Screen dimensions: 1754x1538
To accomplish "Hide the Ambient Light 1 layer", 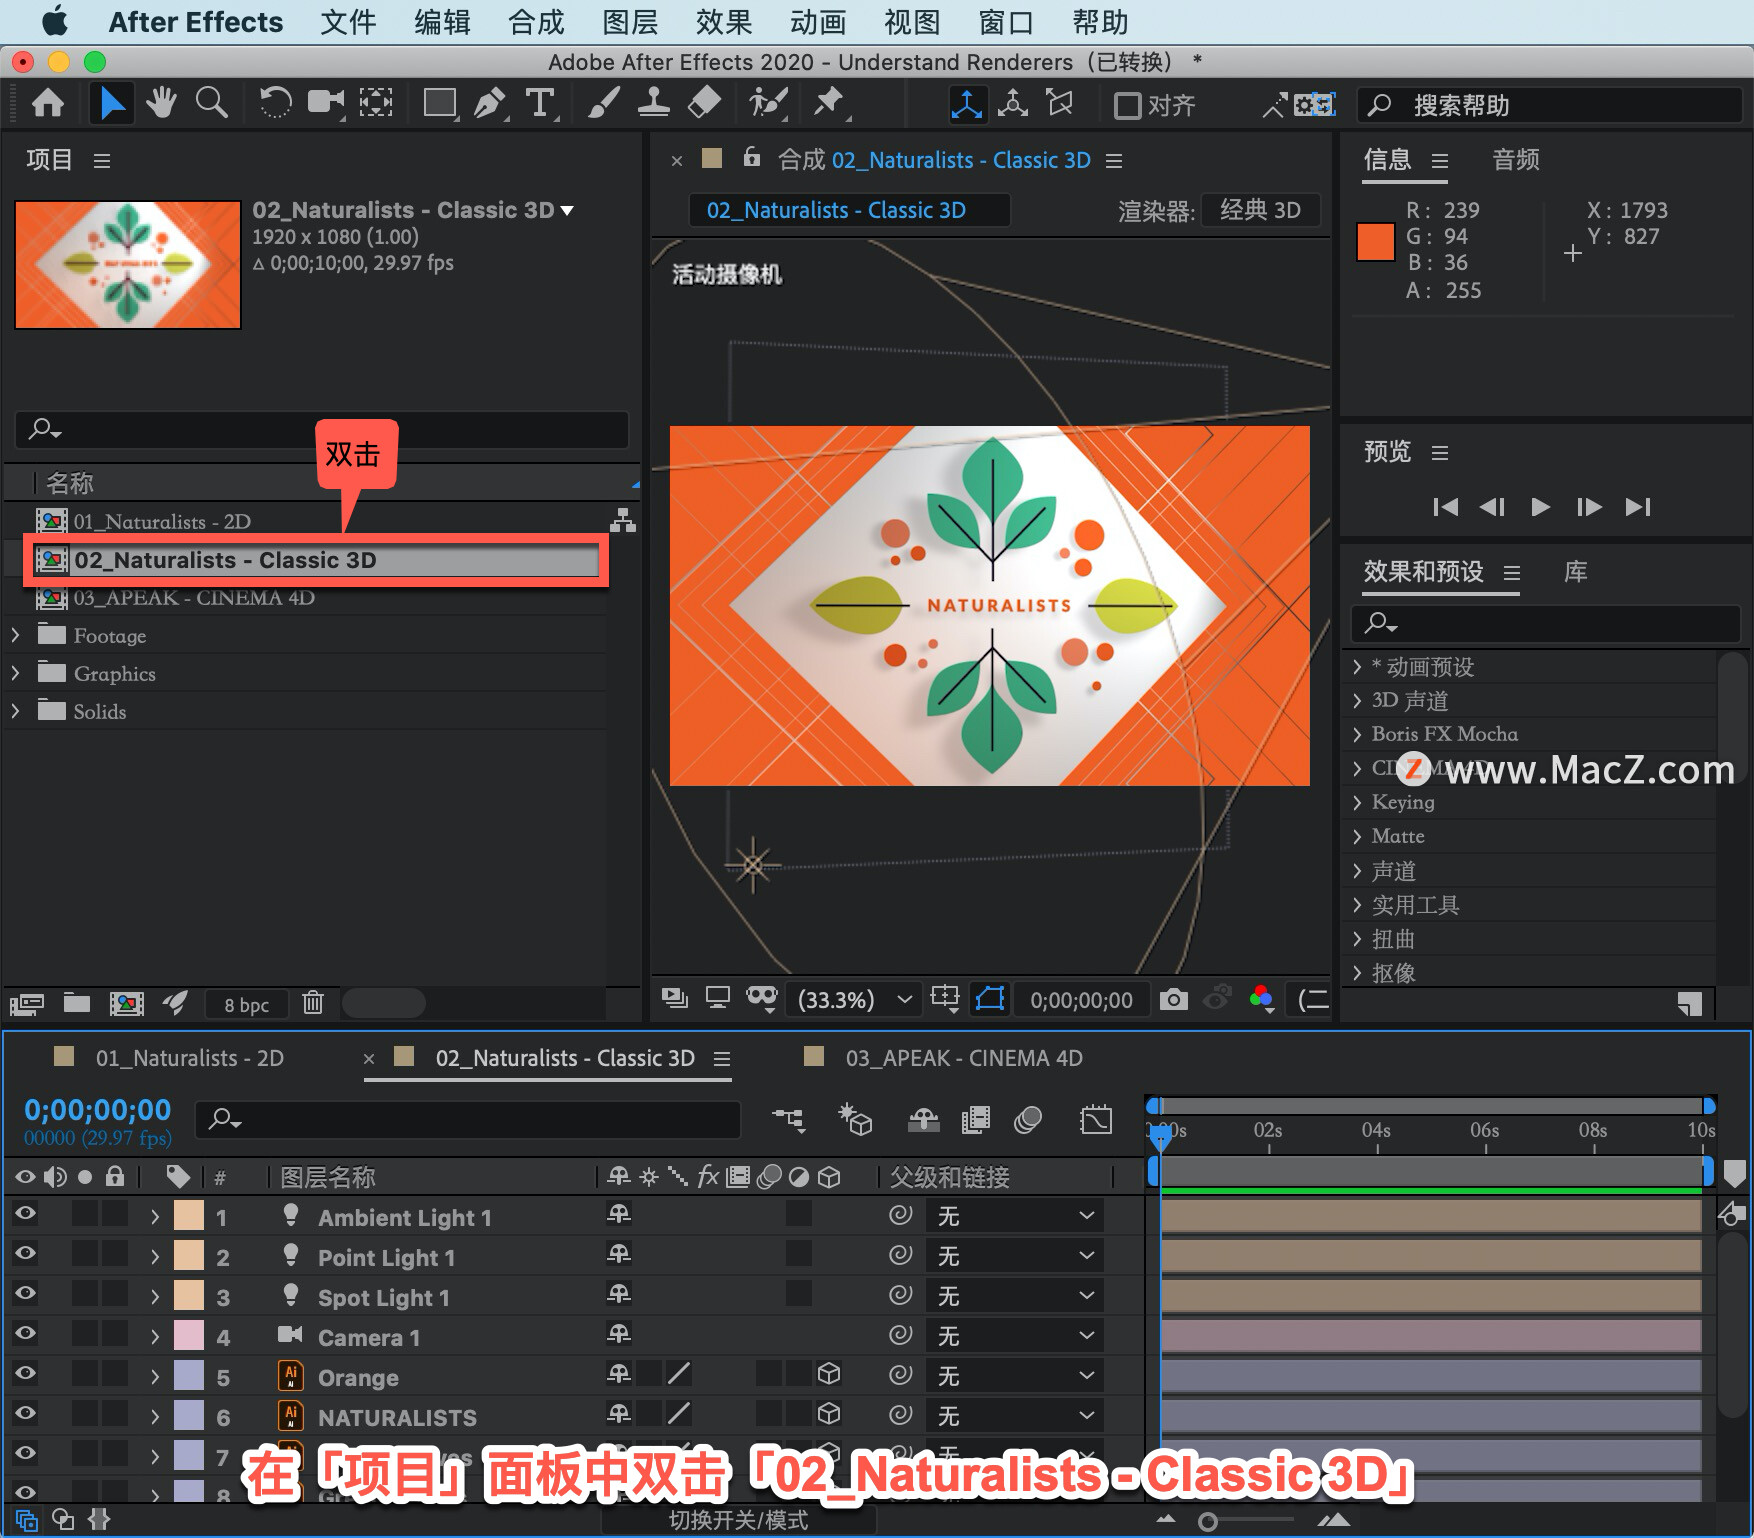I will pos(25,1214).
